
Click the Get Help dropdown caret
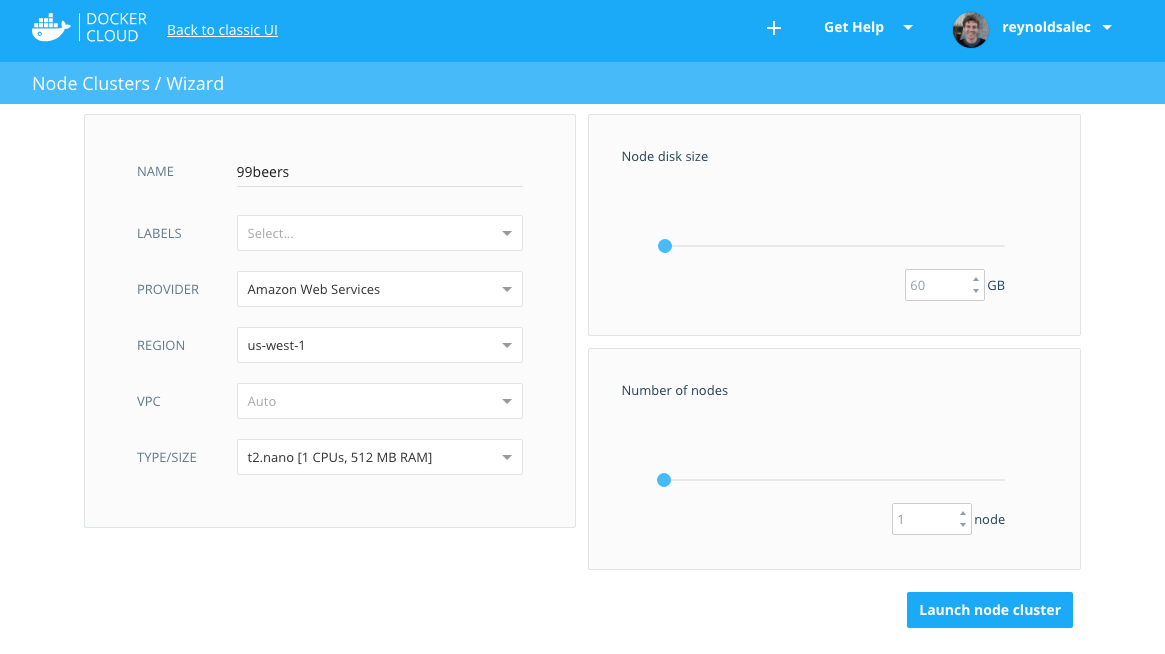pos(907,27)
